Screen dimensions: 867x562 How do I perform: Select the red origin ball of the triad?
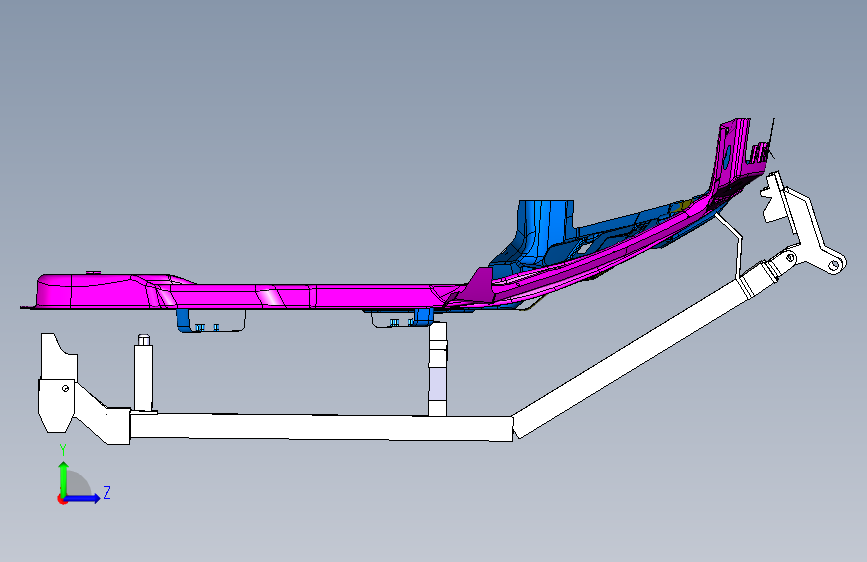pyautogui.click(x=62, y=499)
